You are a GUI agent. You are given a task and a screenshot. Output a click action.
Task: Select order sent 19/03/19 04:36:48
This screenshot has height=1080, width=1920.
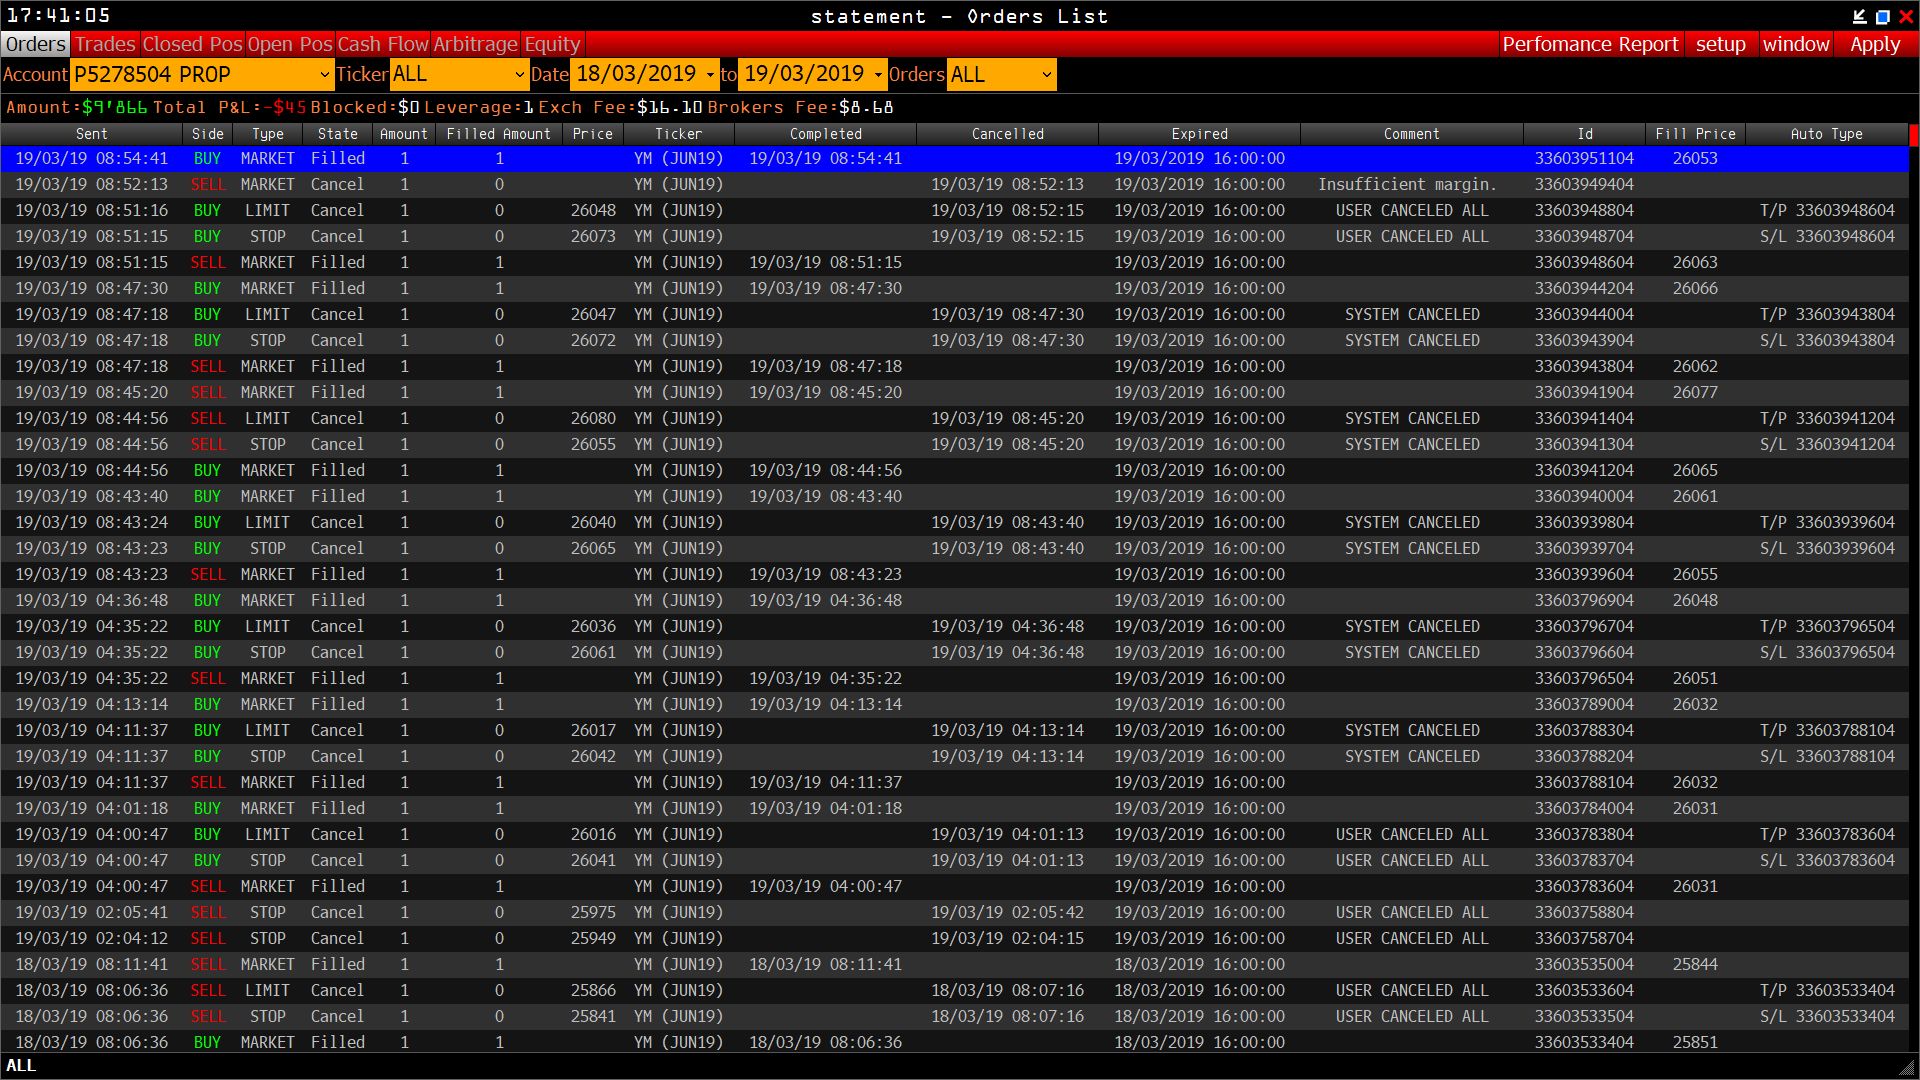coord(955,600)
